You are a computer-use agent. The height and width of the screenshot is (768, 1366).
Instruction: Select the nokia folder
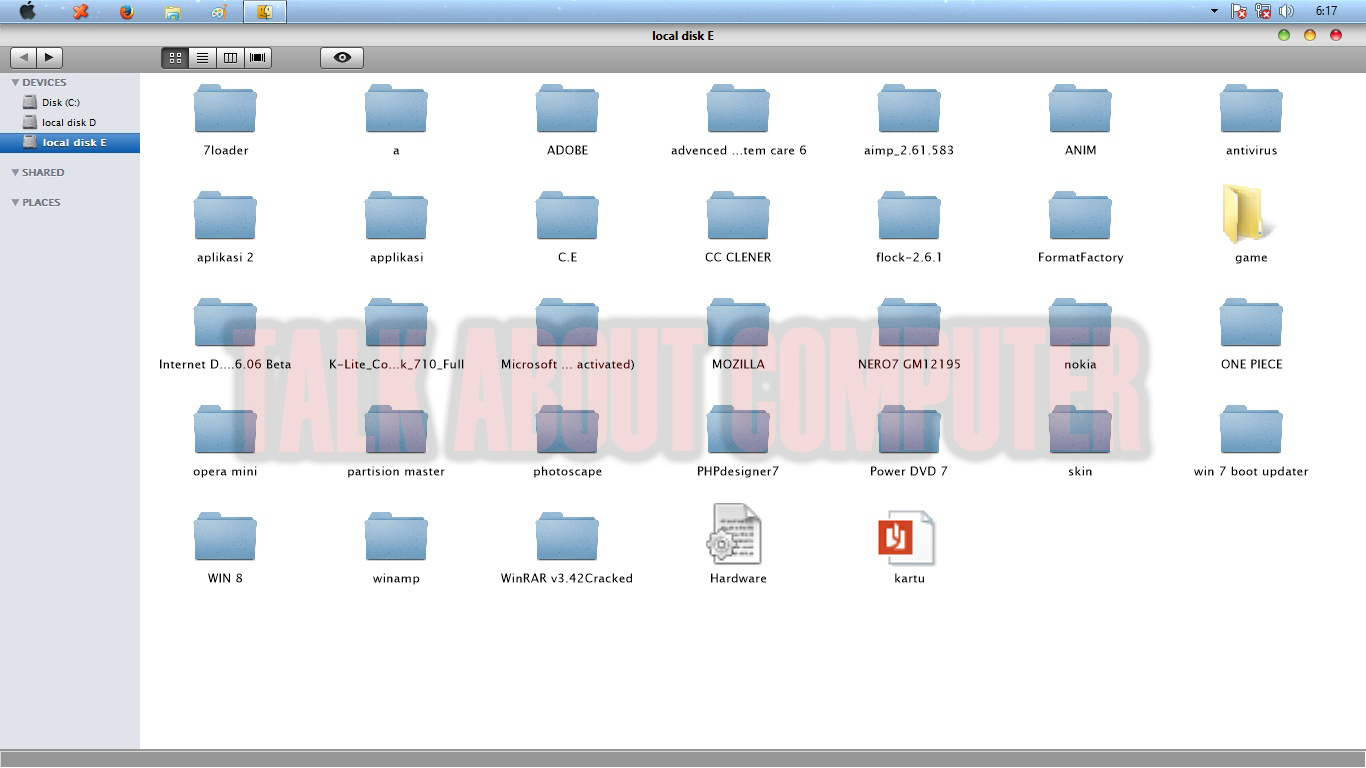pyautogui.click(x=1080, y=334)
